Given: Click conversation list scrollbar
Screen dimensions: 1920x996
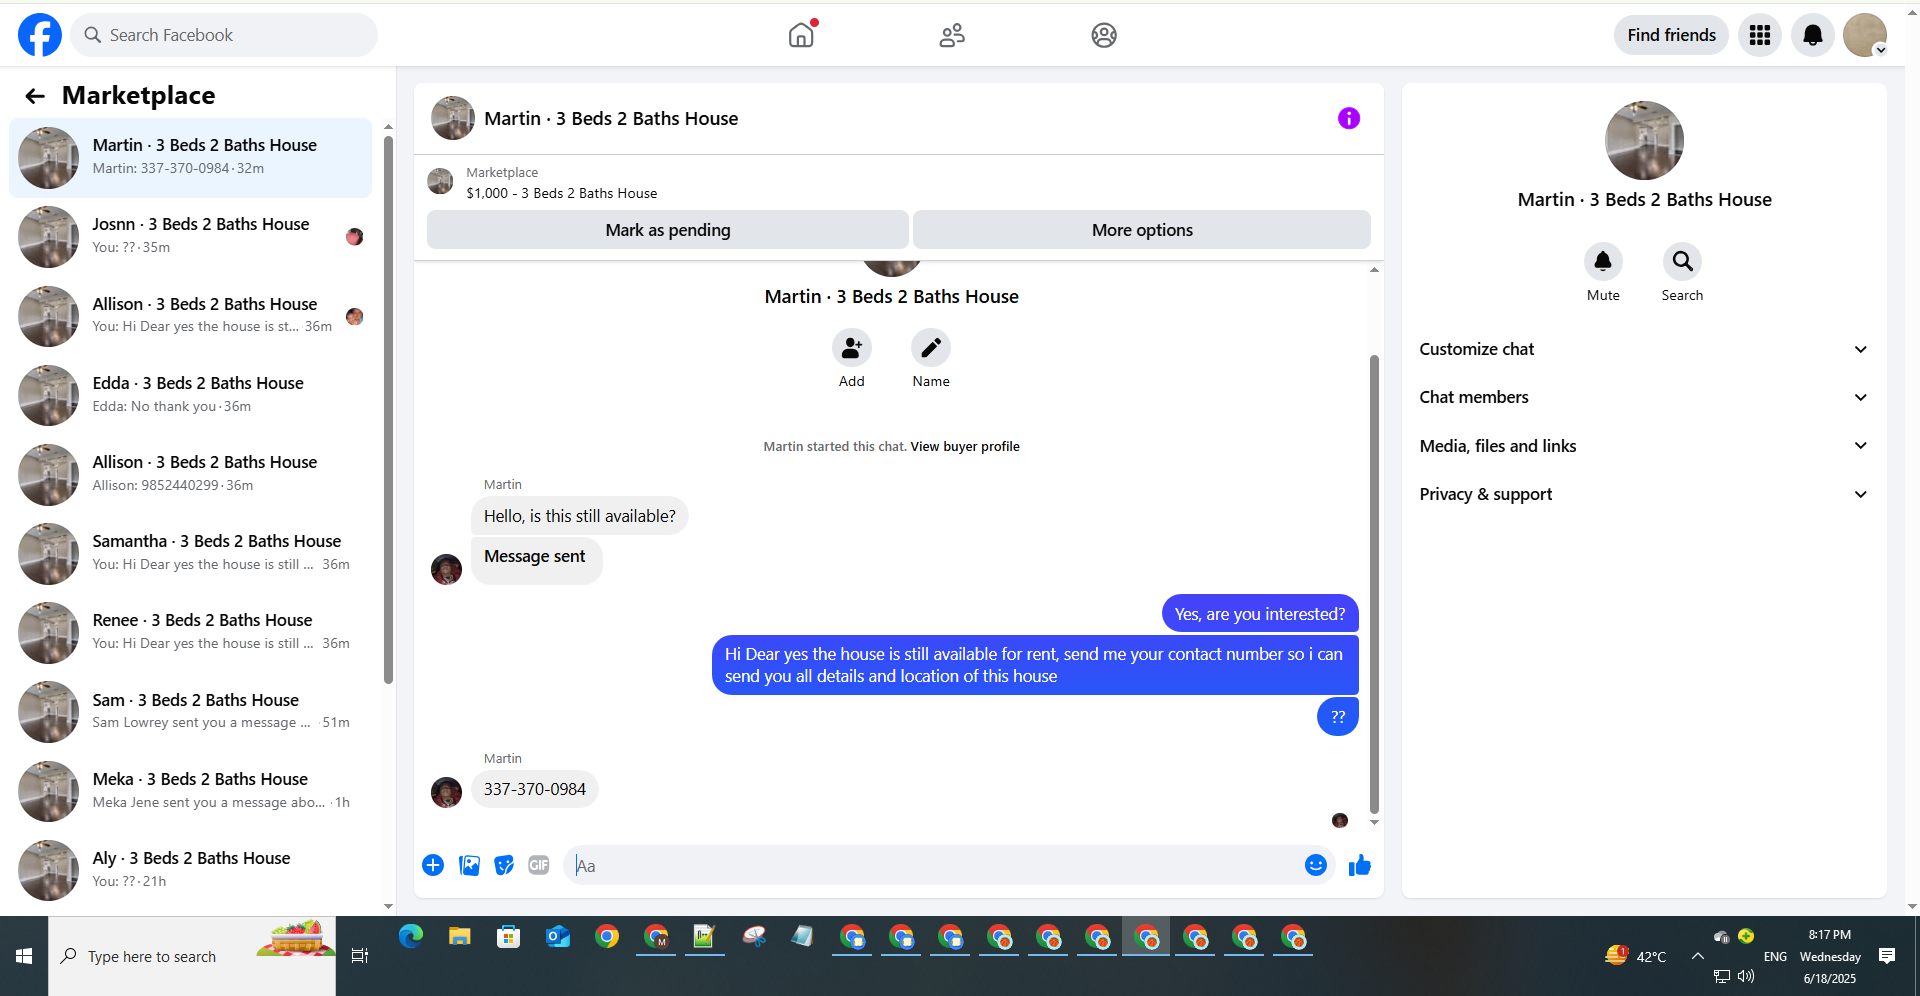Looking at the screenshot, I should [388, 410].
